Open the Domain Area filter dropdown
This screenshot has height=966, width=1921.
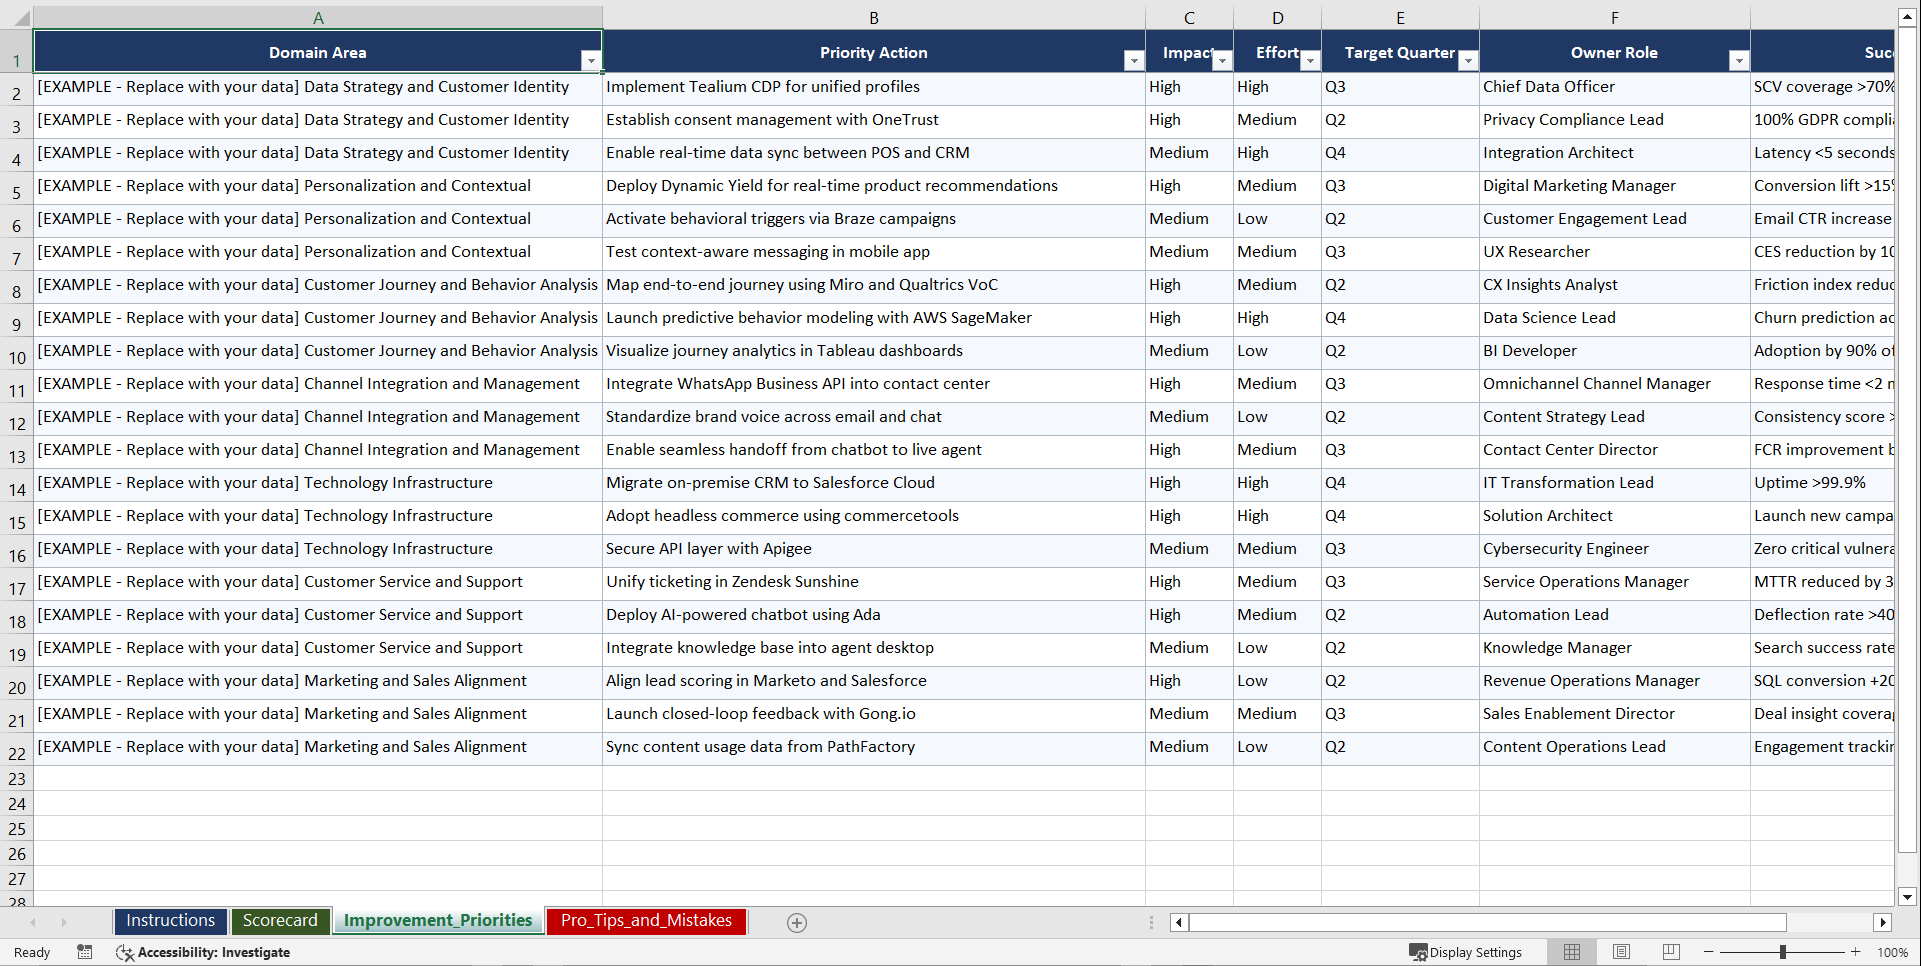coord(591,60)
